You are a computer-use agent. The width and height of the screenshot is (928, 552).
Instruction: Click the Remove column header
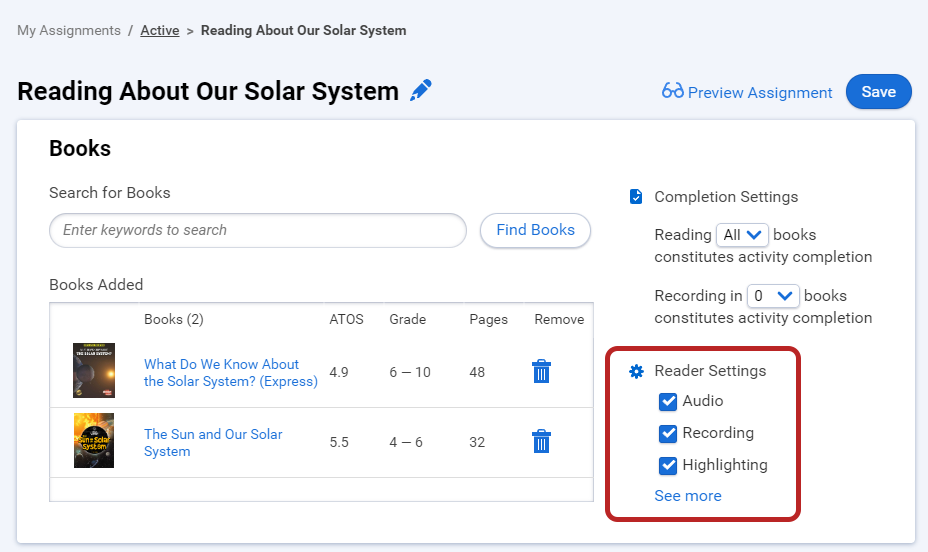pyautogui.click(x=559, y=319)
